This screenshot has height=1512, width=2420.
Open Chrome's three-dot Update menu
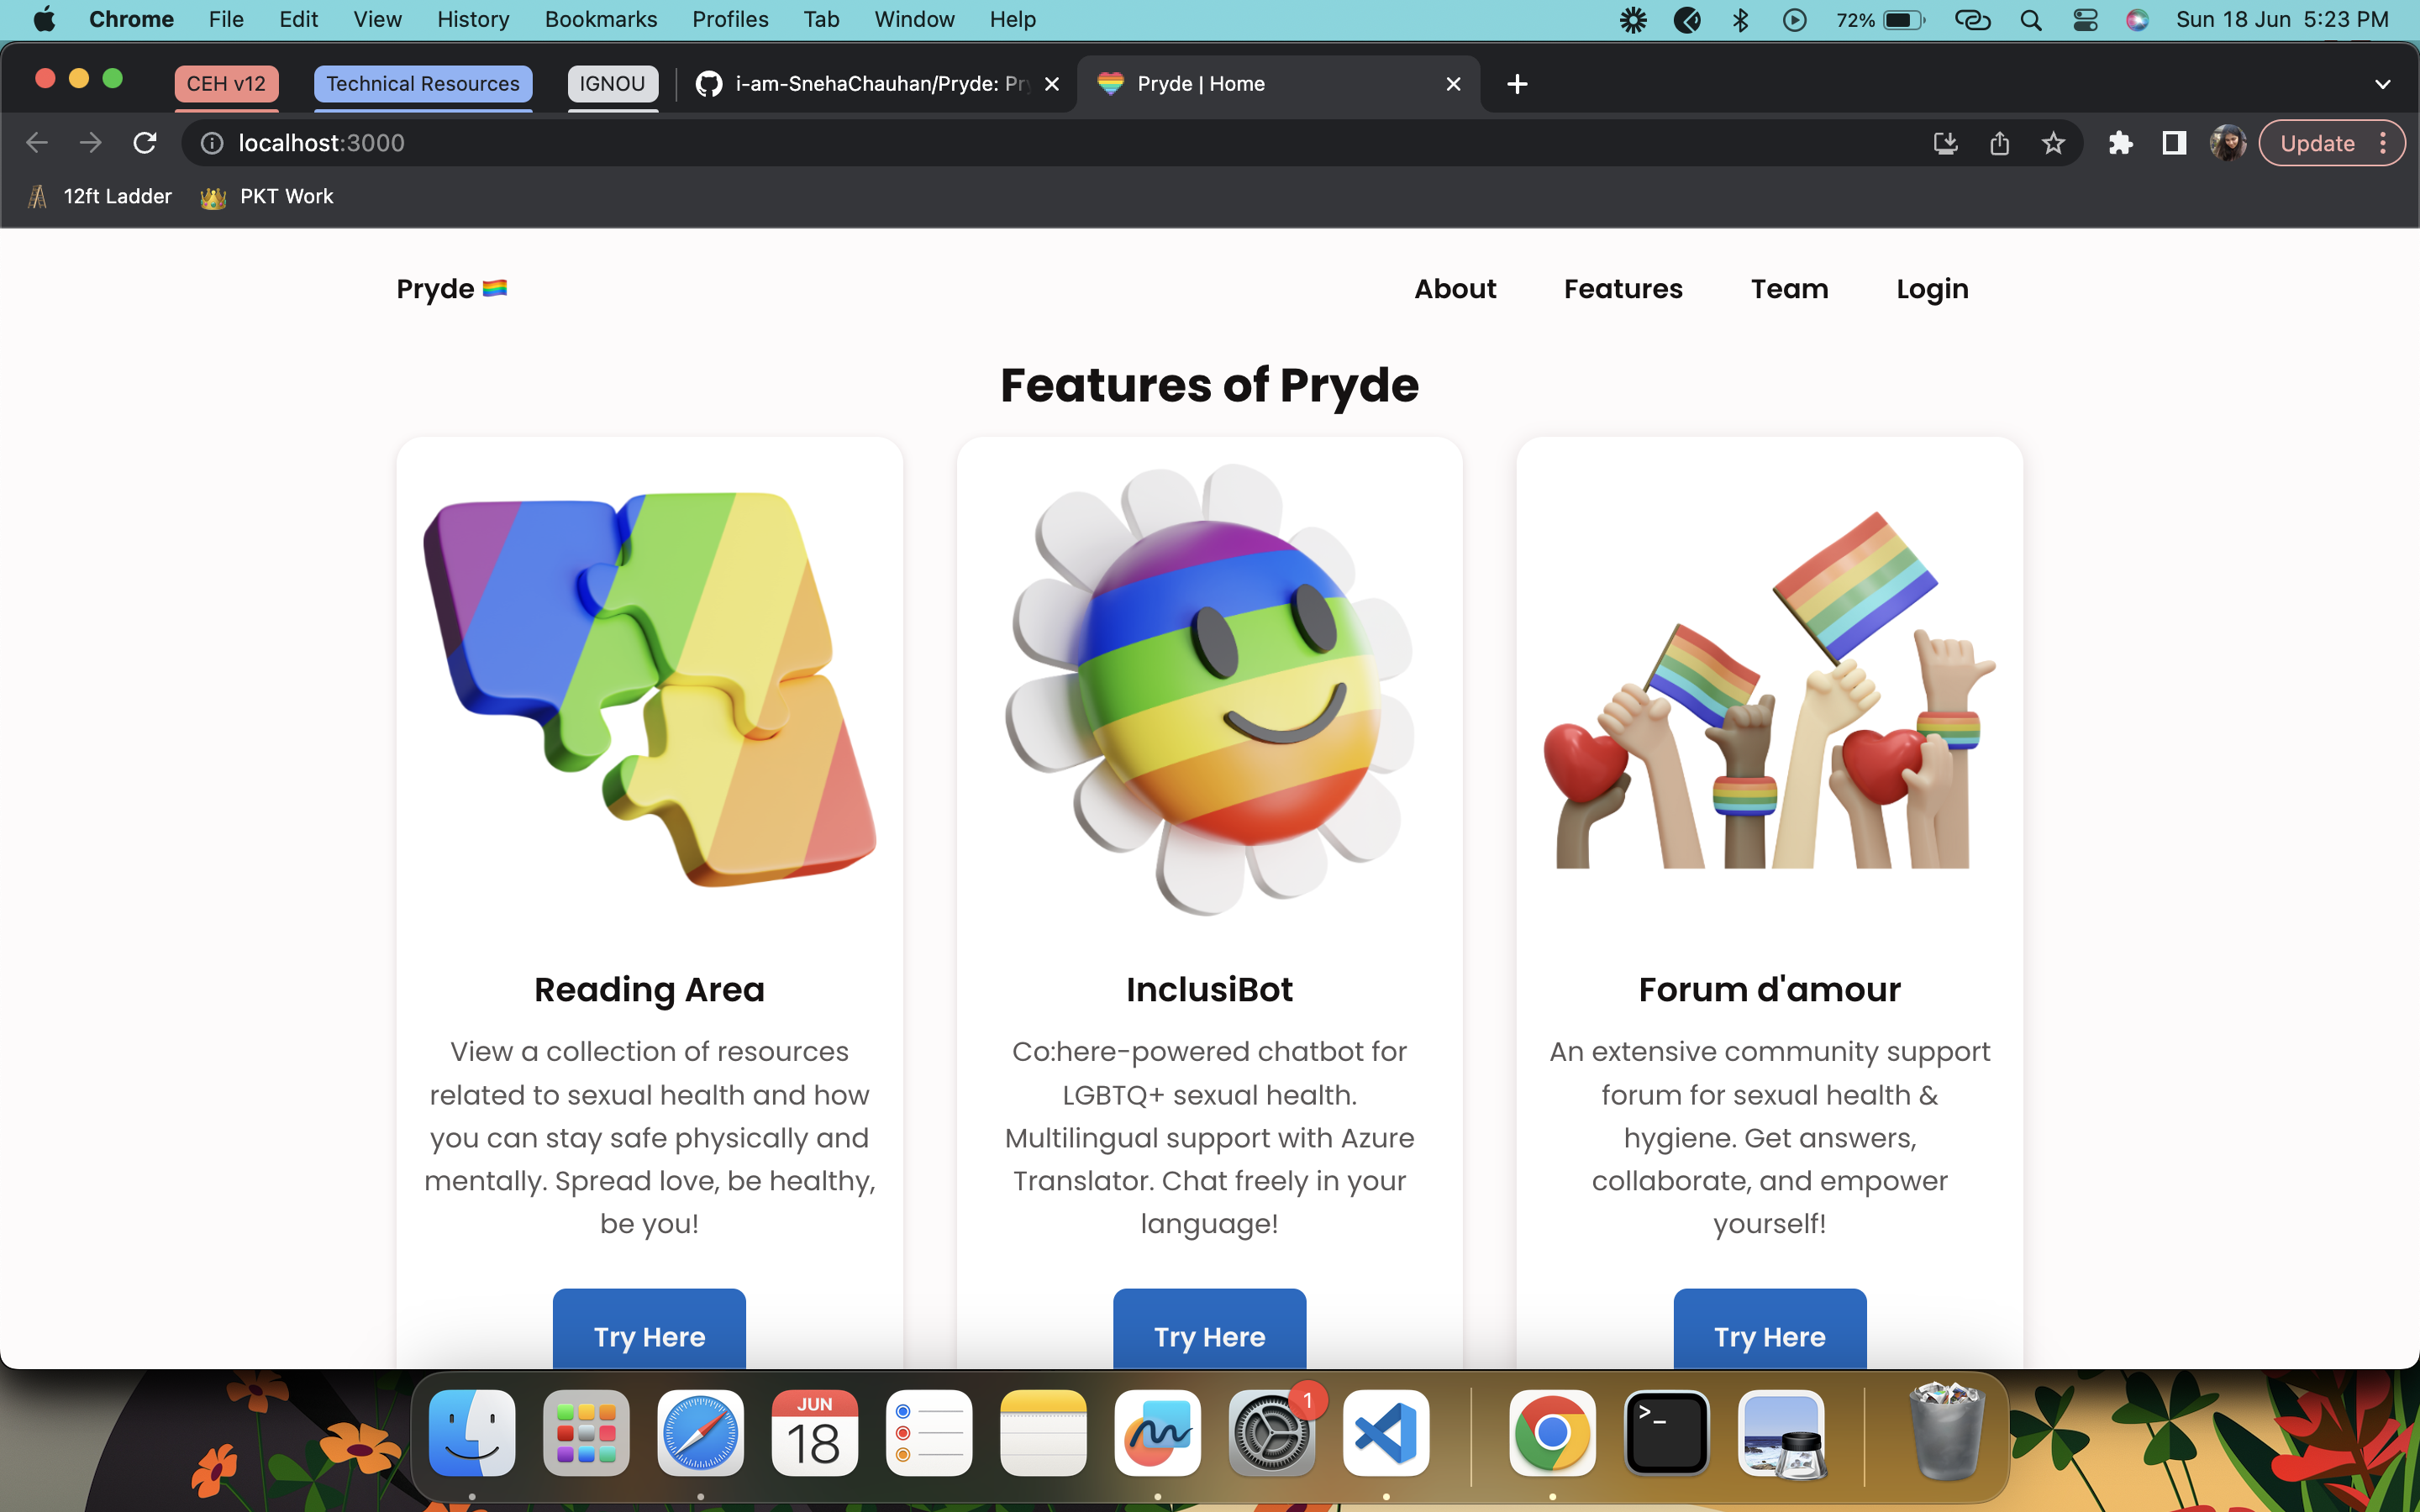tap(2383, 143)
